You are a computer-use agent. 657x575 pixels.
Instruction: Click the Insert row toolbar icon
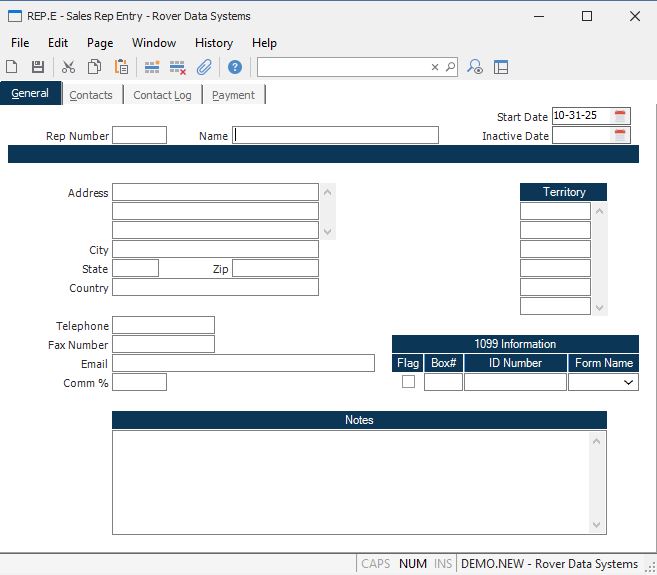point(152,67)
